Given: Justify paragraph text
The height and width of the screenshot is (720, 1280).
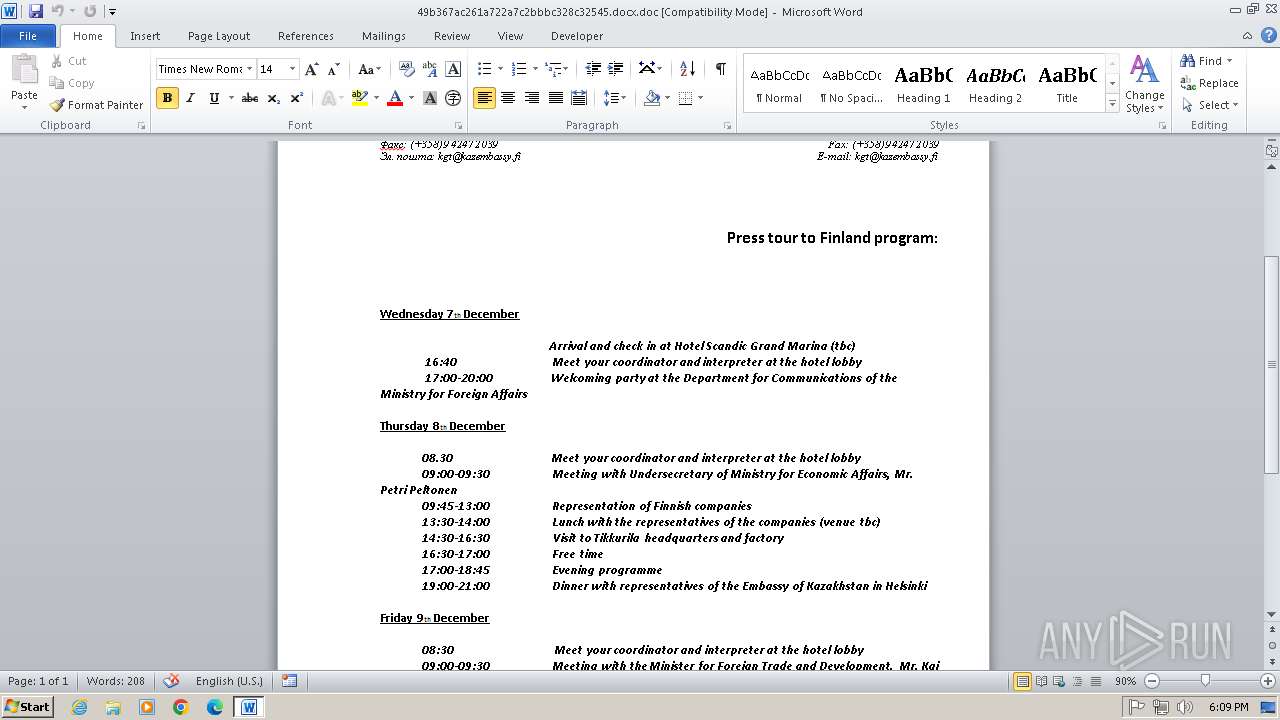Looking at the screenshot, I should click(555, 98).
